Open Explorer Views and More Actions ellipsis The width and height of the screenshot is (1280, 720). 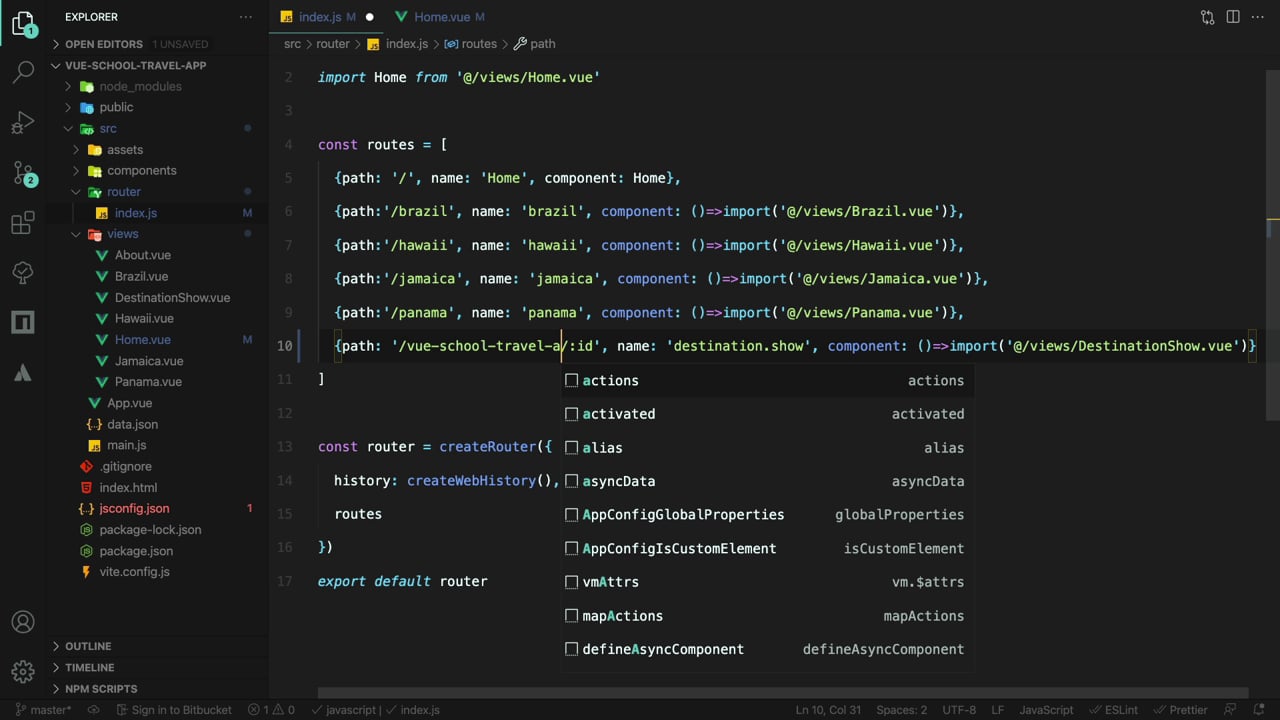coord(246,17)
